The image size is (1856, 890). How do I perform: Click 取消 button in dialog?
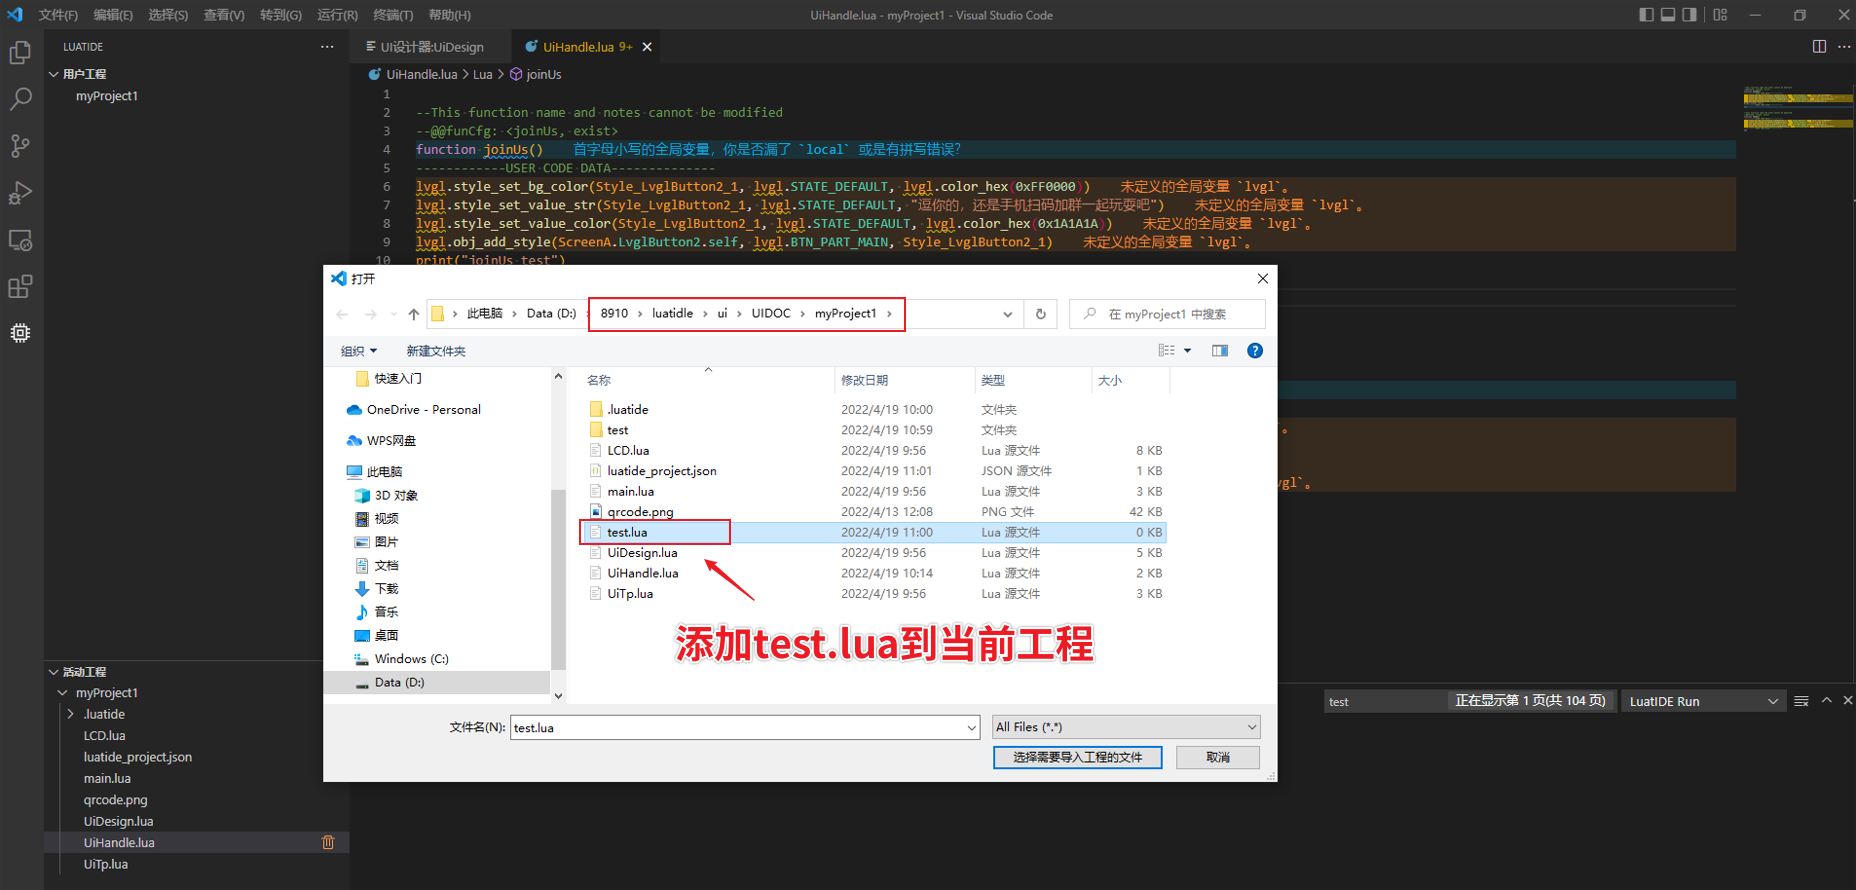[x=1218, y=758]
